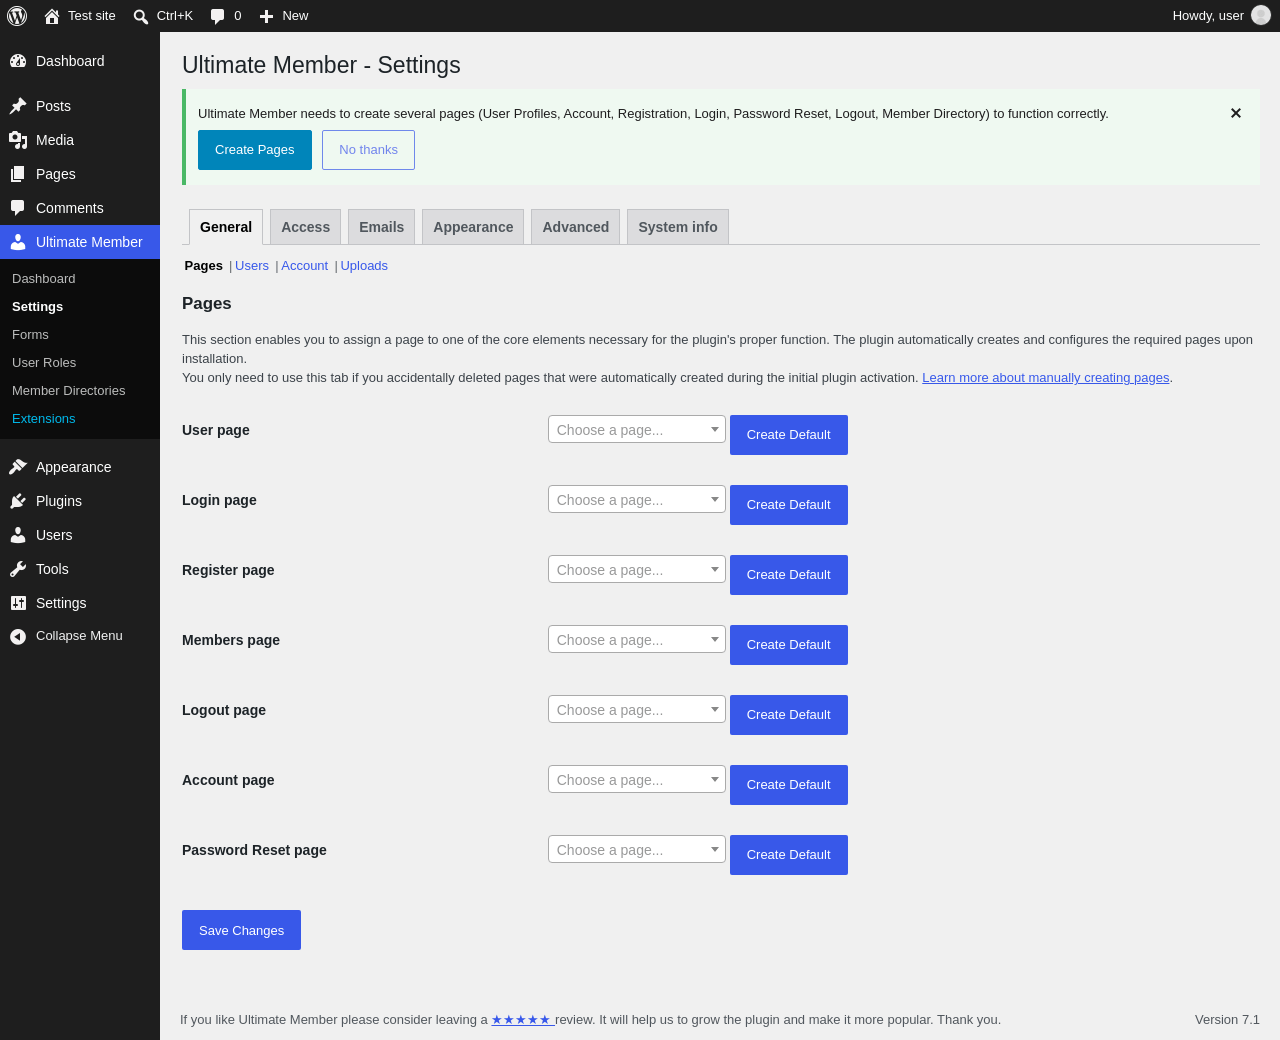The image size is (1280, 1040).
Task: Switch to the Appearance settings tab
Action: pyautogui.click(x=473, y=227)
